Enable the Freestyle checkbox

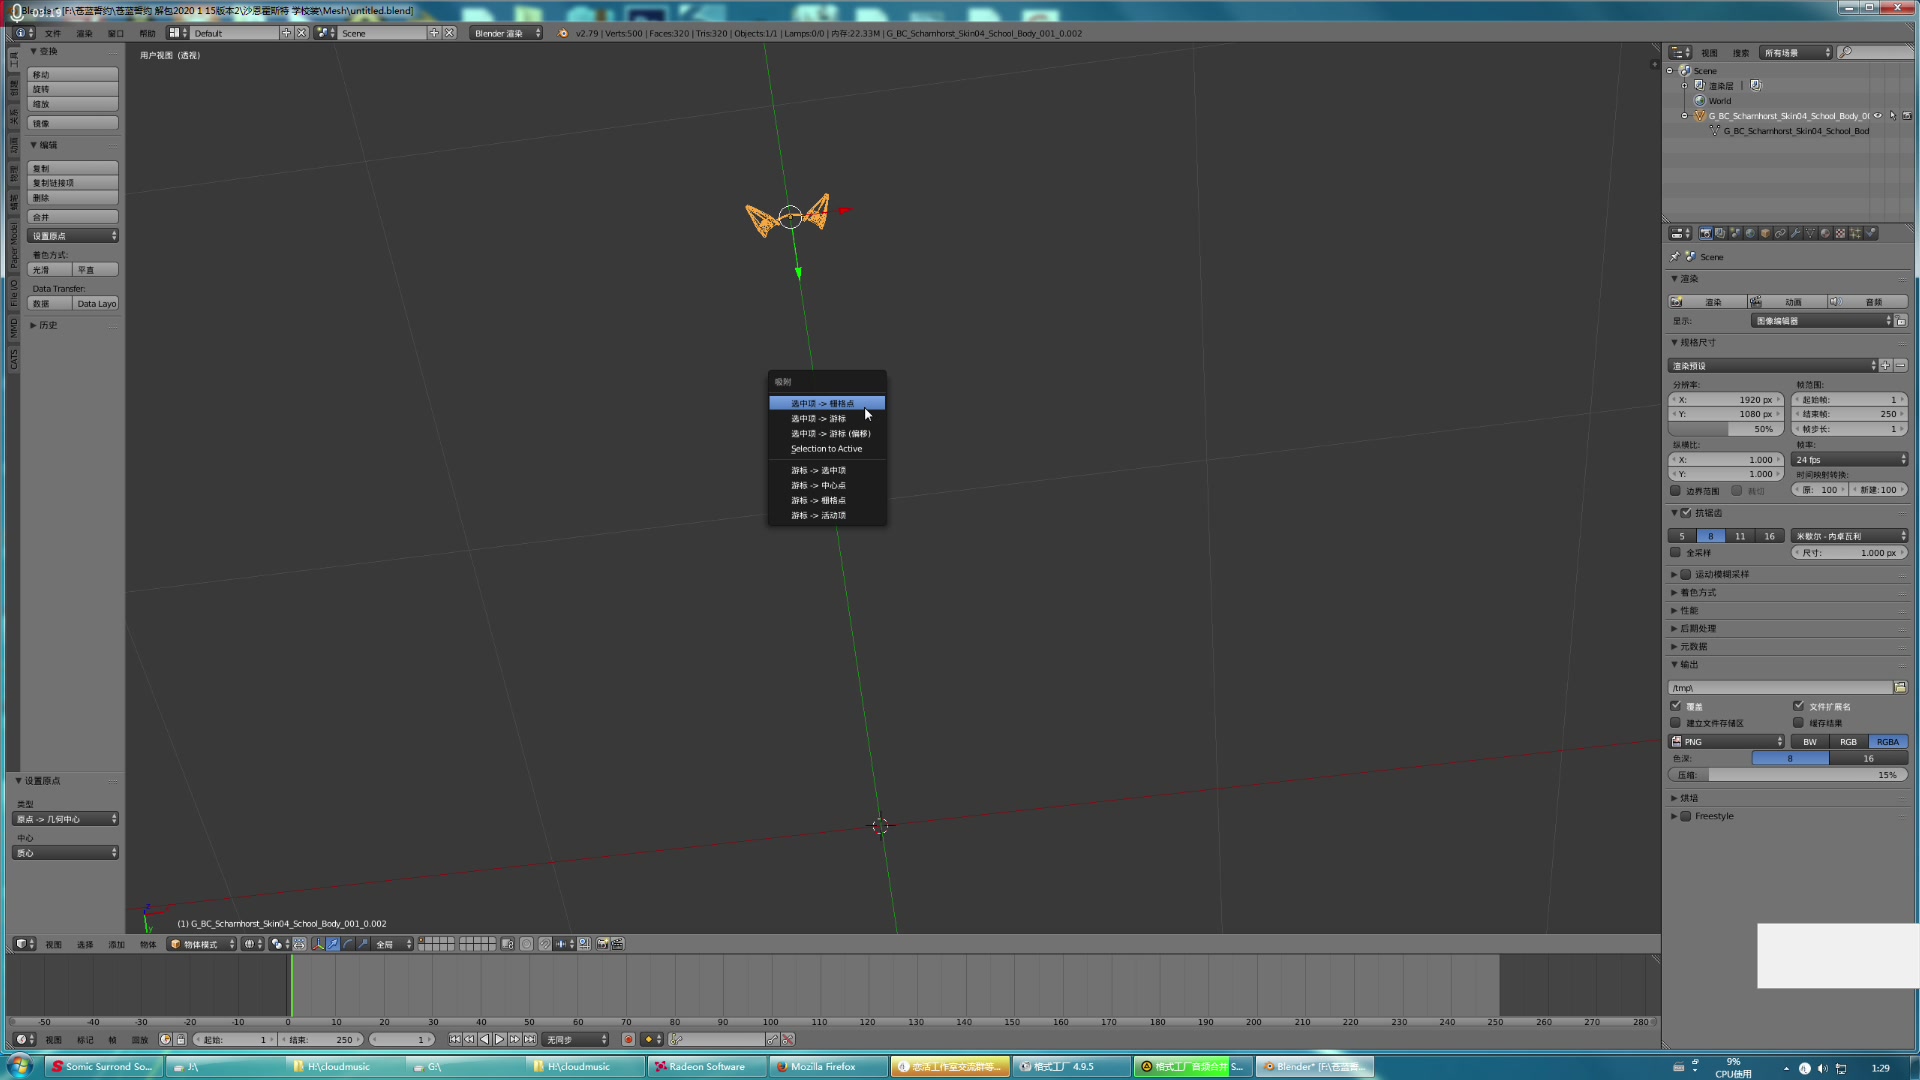[1686, 816]
